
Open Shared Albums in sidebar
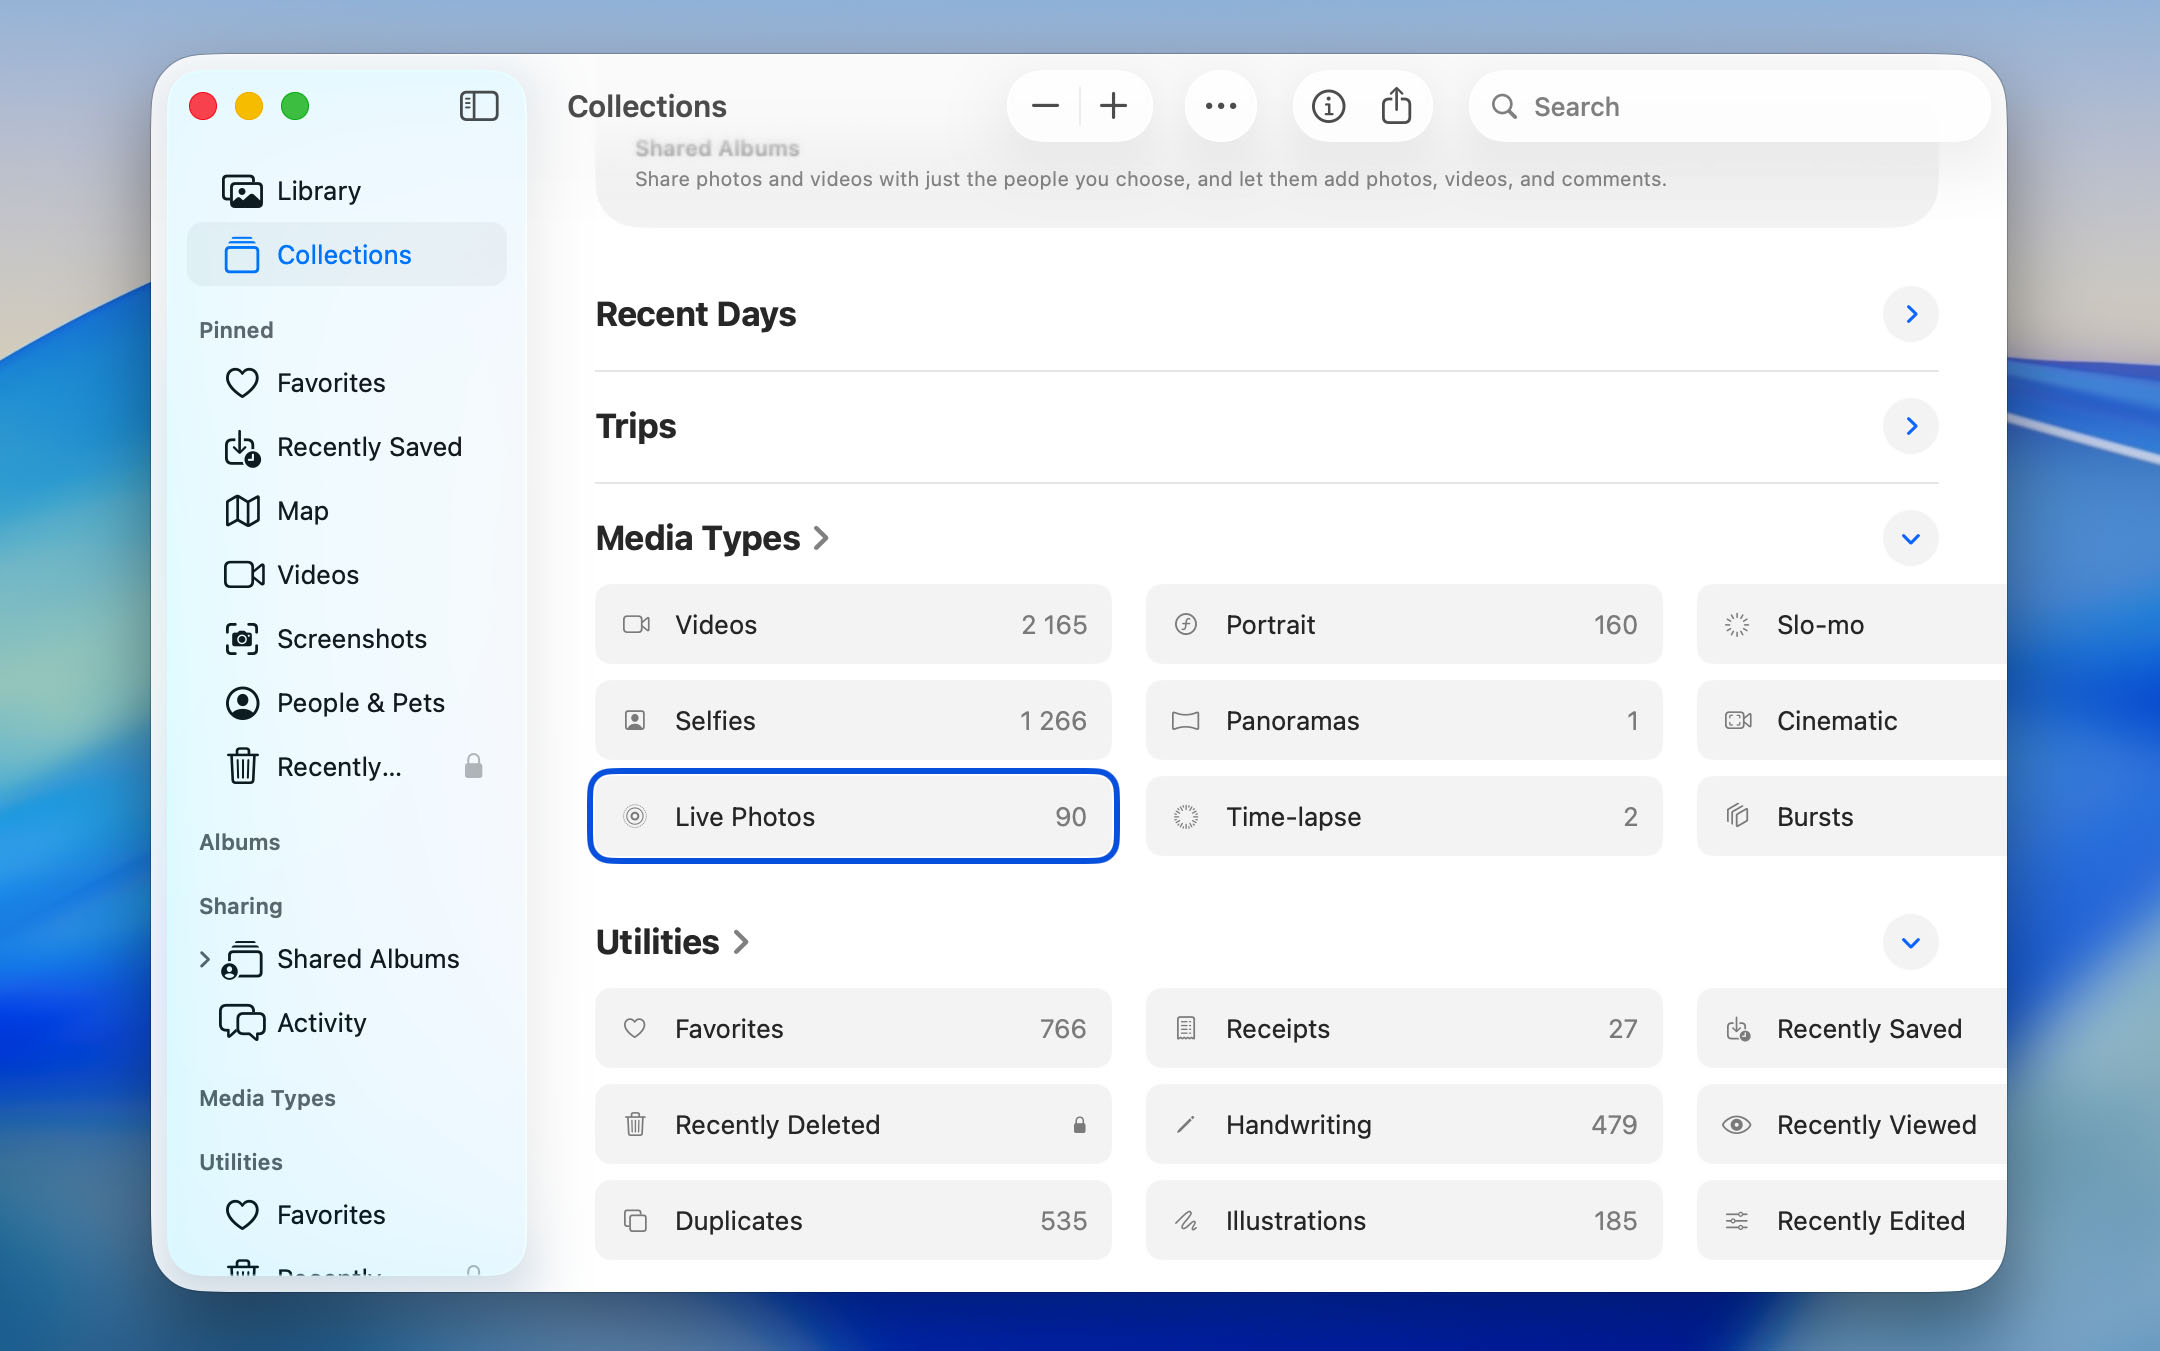346,959
